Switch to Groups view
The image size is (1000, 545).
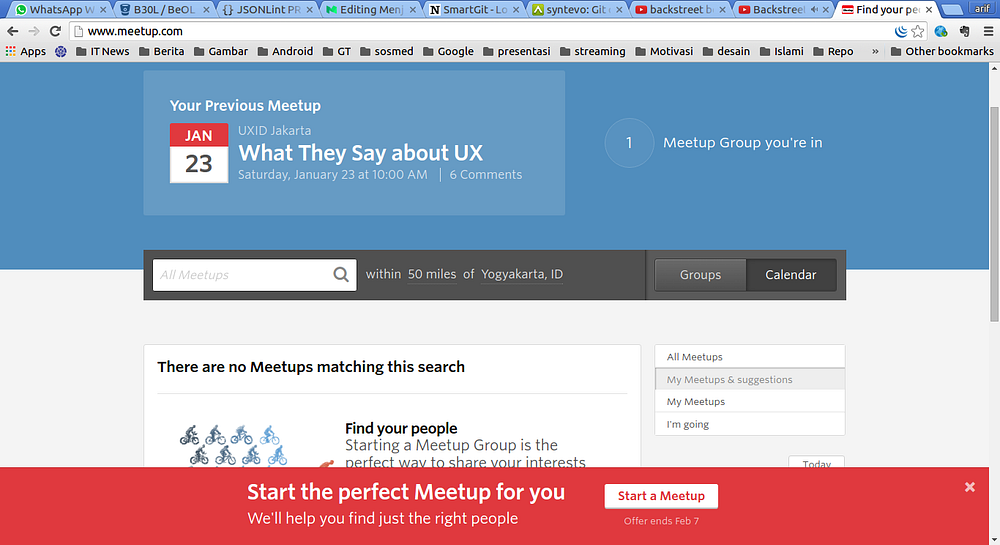point(700,275)
